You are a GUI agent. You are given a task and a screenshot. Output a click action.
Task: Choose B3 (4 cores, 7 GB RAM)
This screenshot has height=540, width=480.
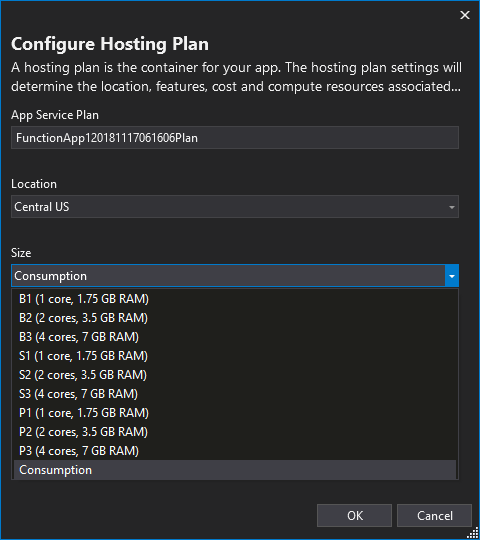pos(235,337)
